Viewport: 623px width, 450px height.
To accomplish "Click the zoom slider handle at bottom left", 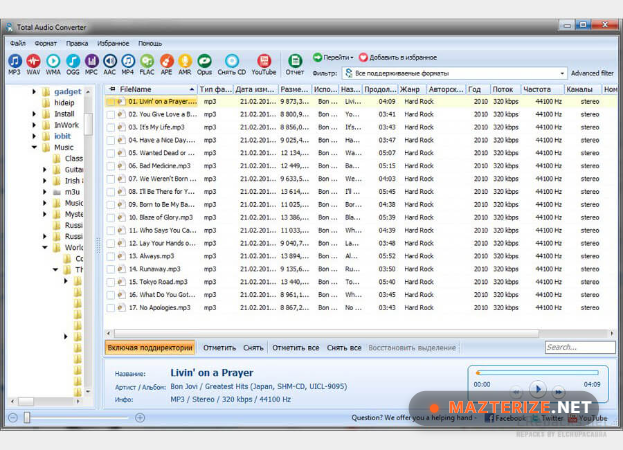I will (27, 418).
